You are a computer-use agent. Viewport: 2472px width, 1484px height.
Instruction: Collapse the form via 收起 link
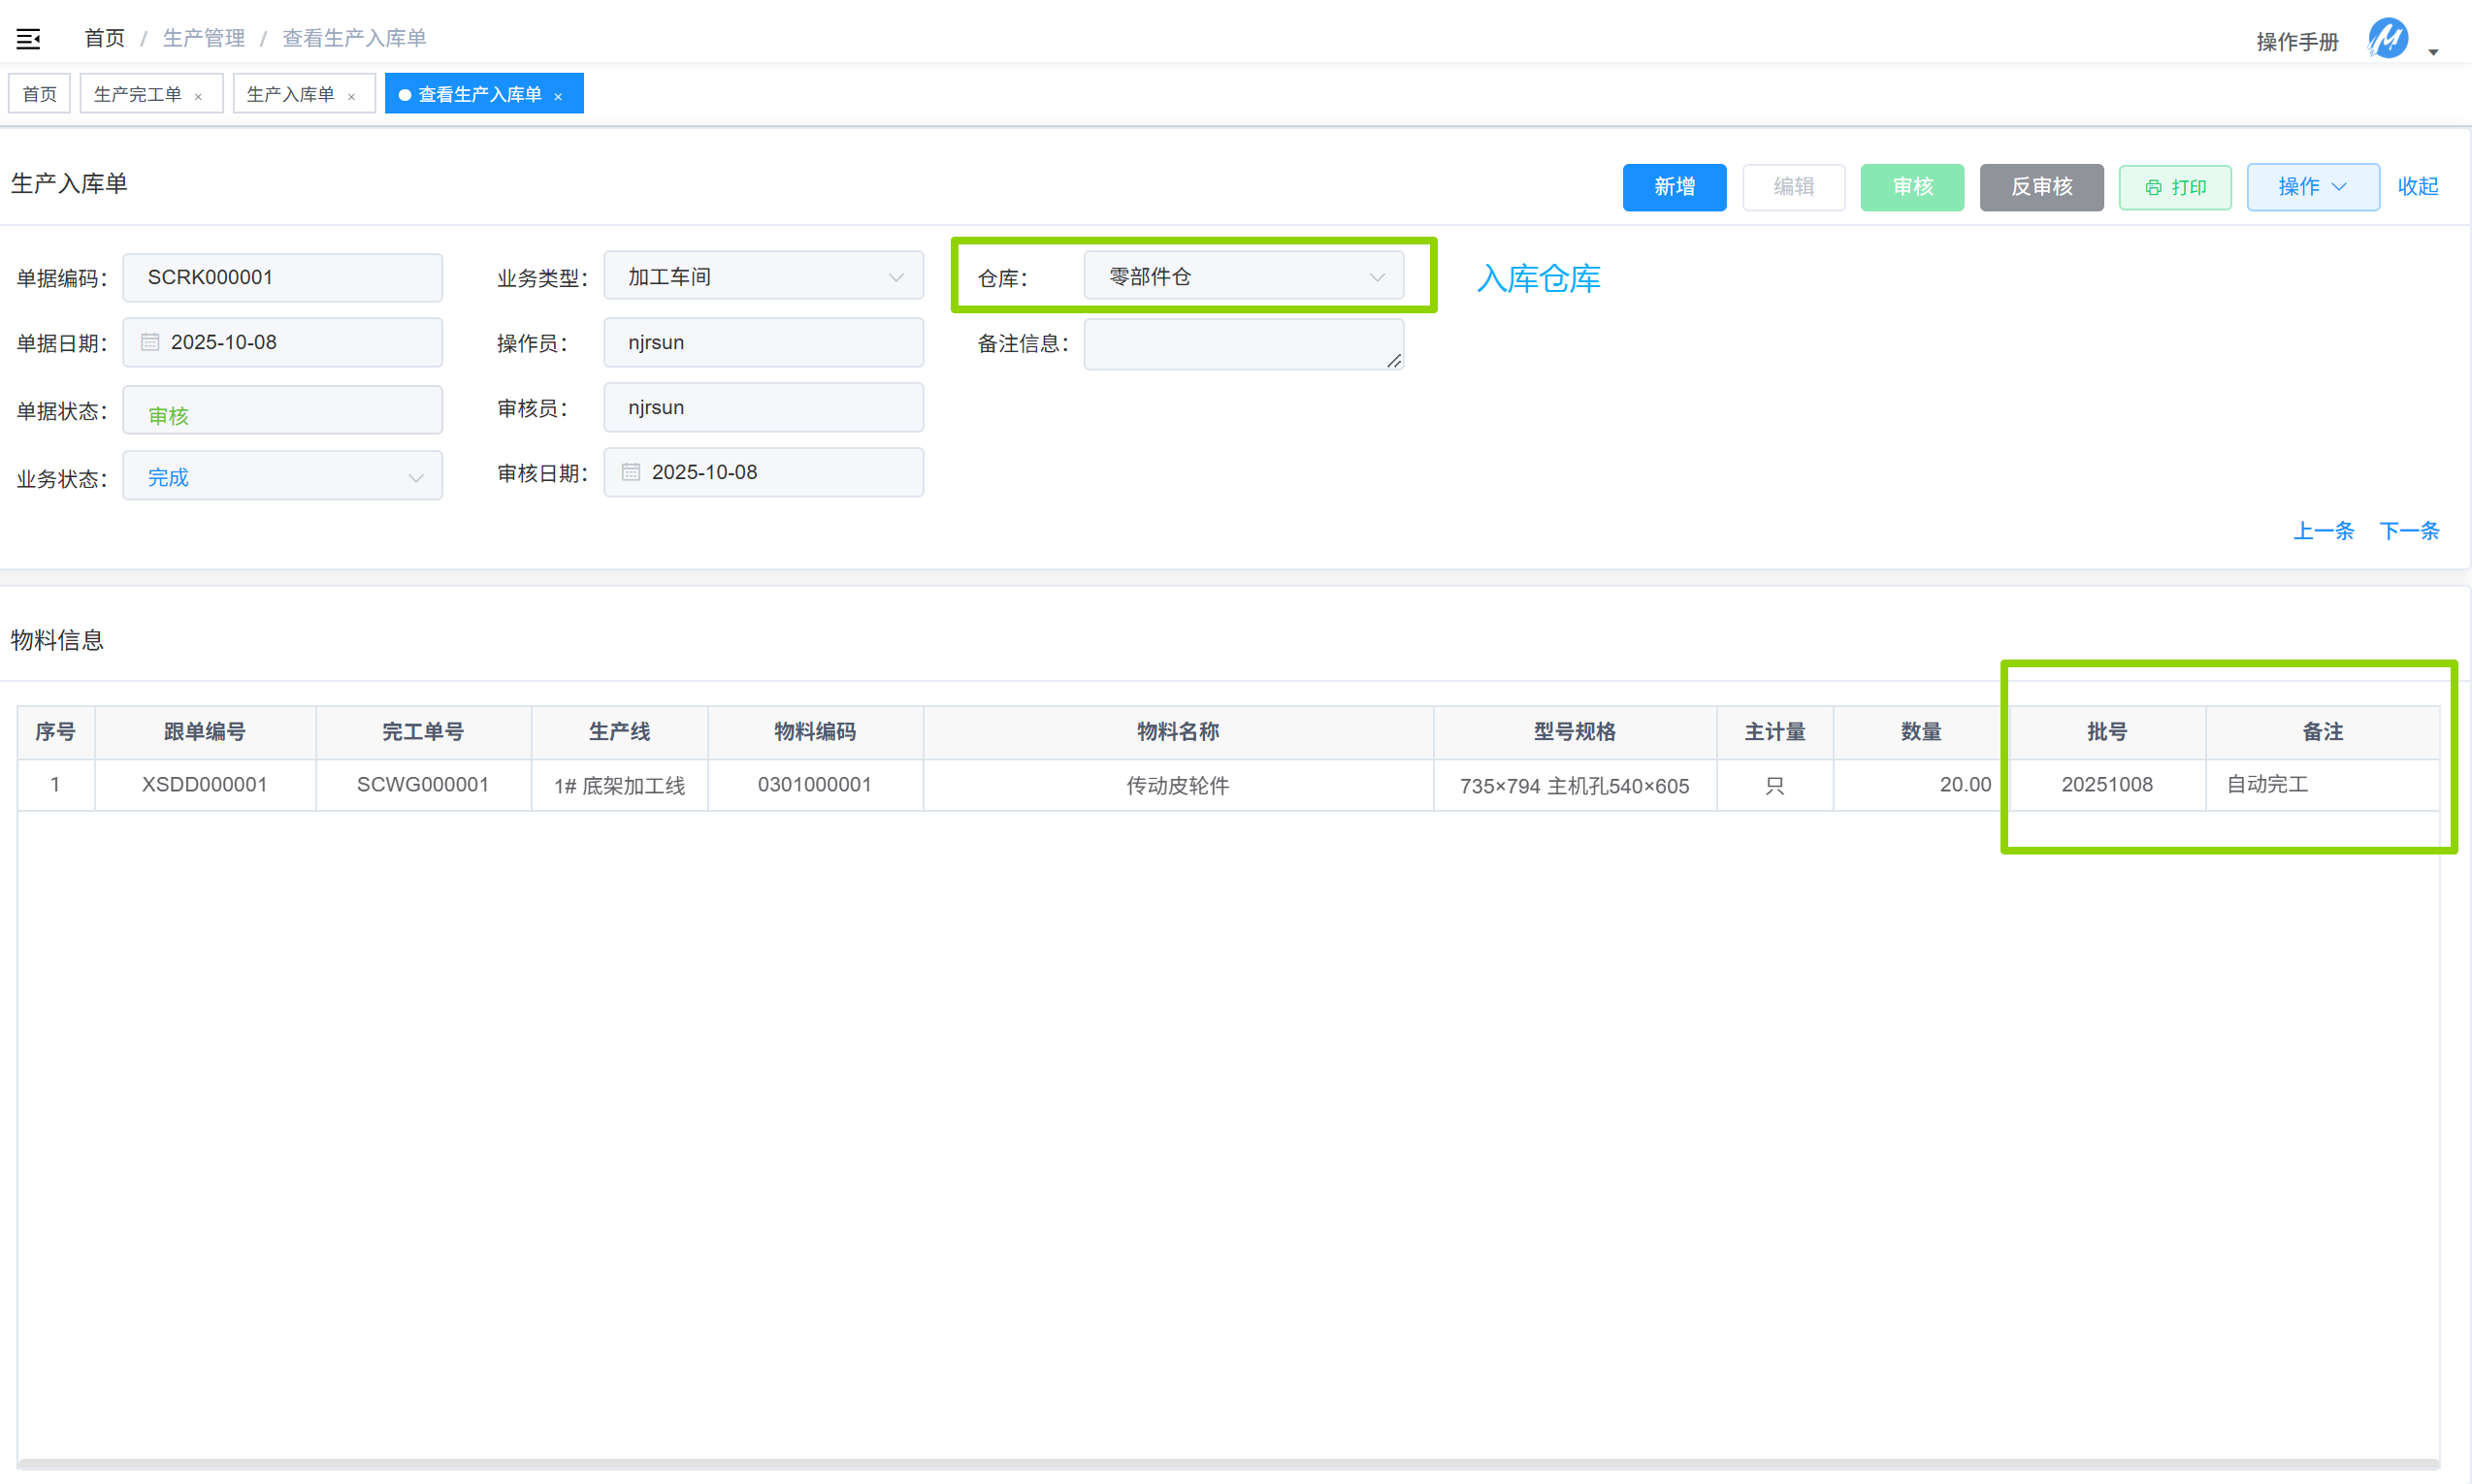(x=2416, y=187)
